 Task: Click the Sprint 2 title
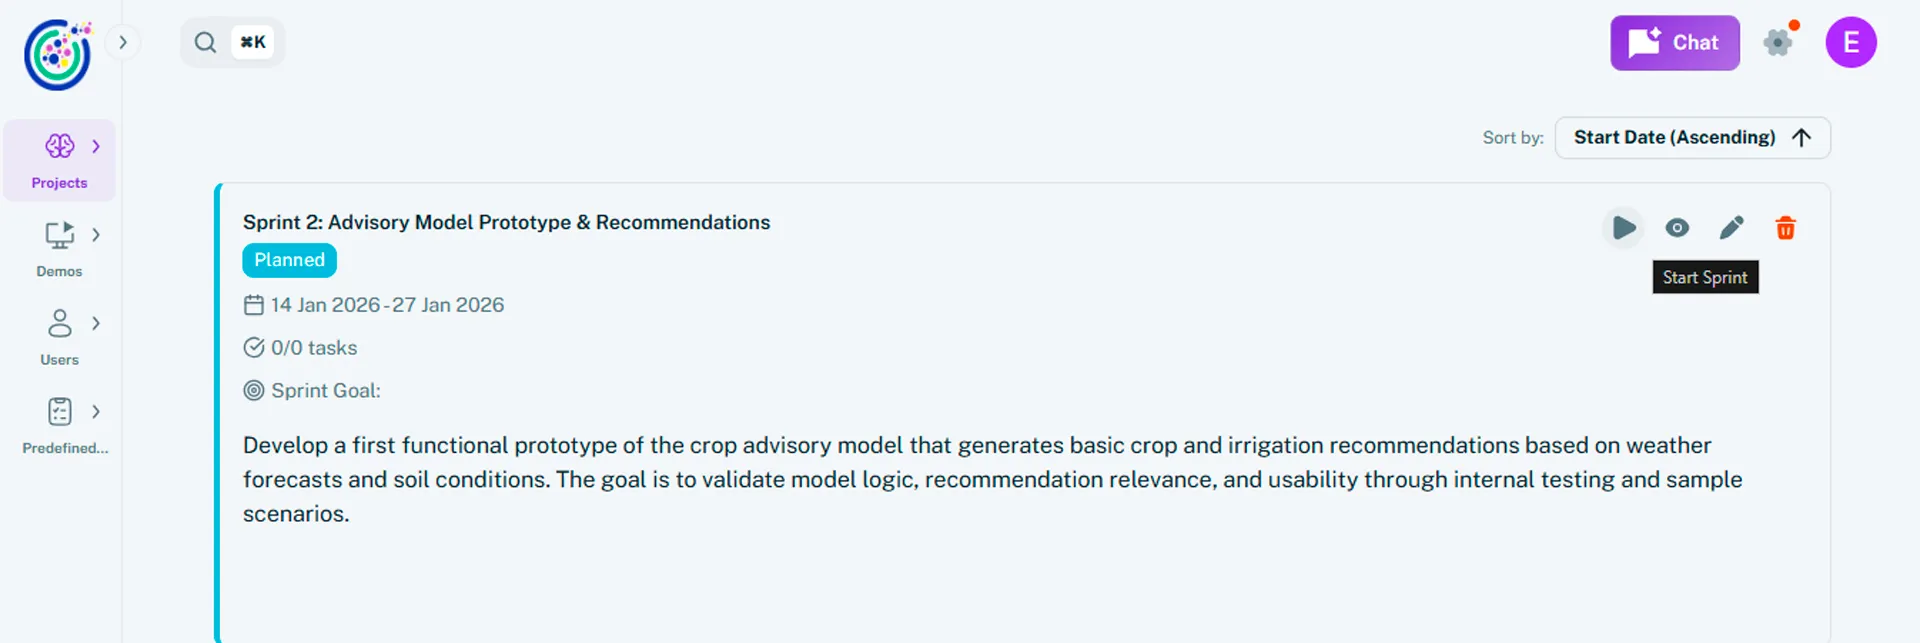coord(506,222)
